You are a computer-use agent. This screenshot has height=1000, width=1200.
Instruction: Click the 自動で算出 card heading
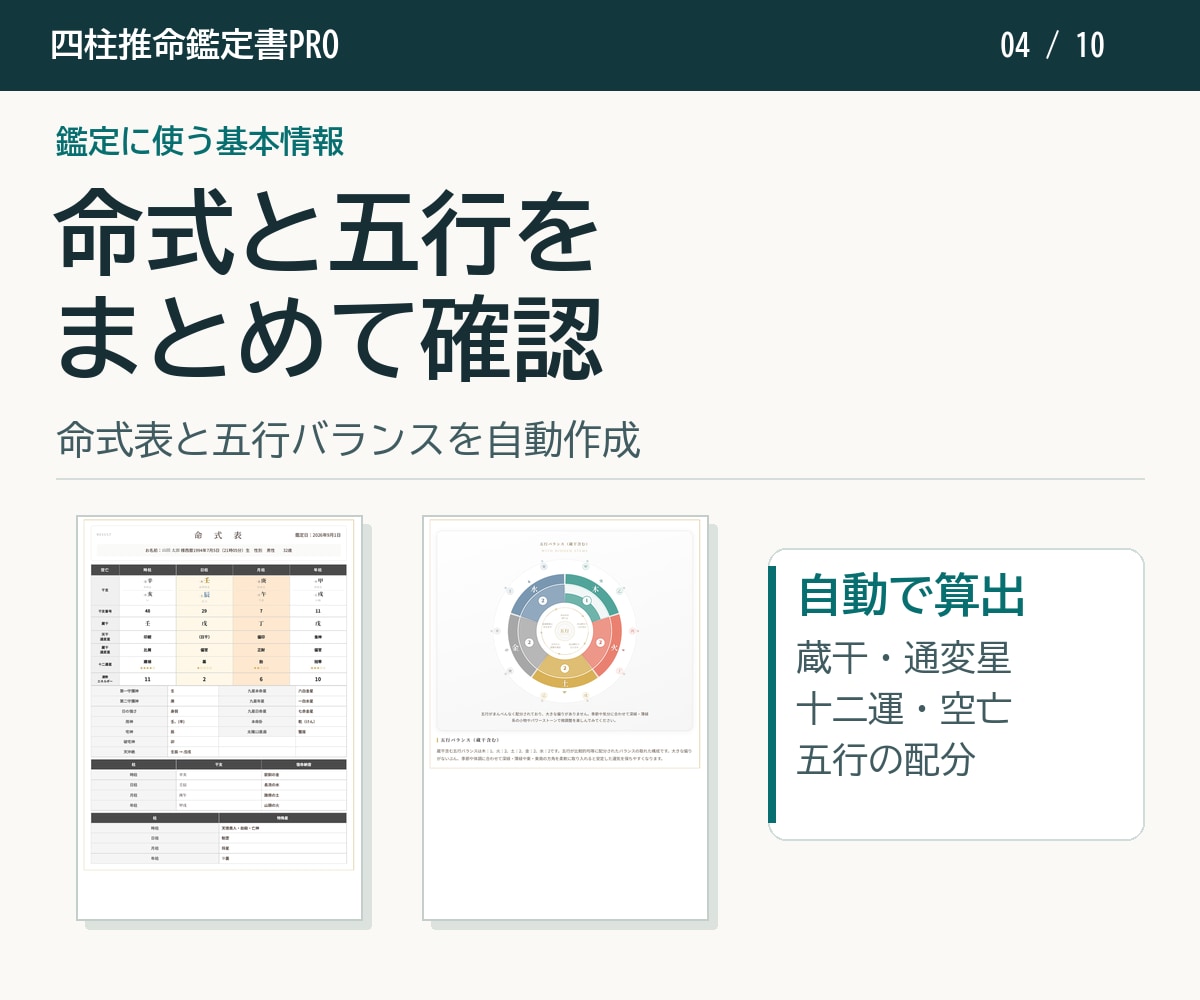click(x=911, y=596)
